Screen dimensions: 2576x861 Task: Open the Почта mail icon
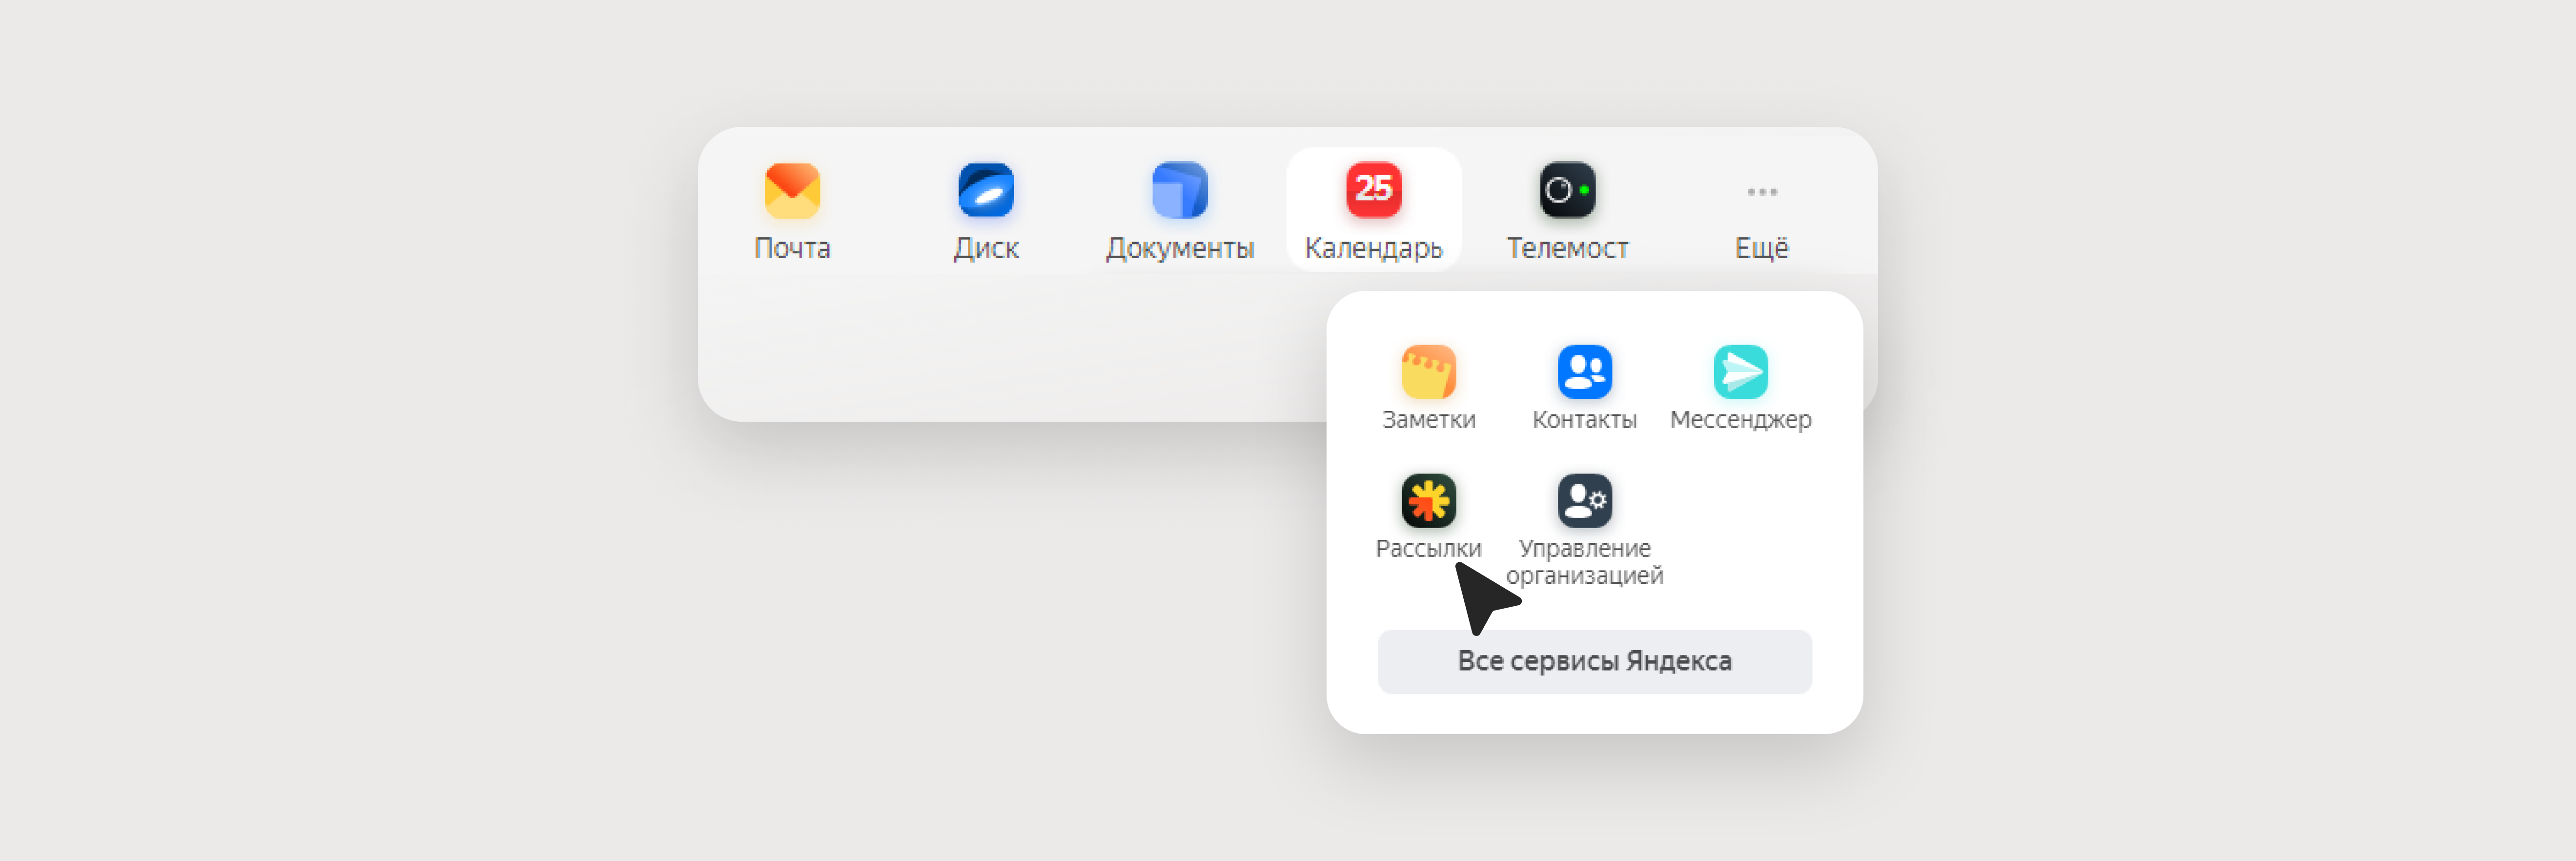pos(792,190)
